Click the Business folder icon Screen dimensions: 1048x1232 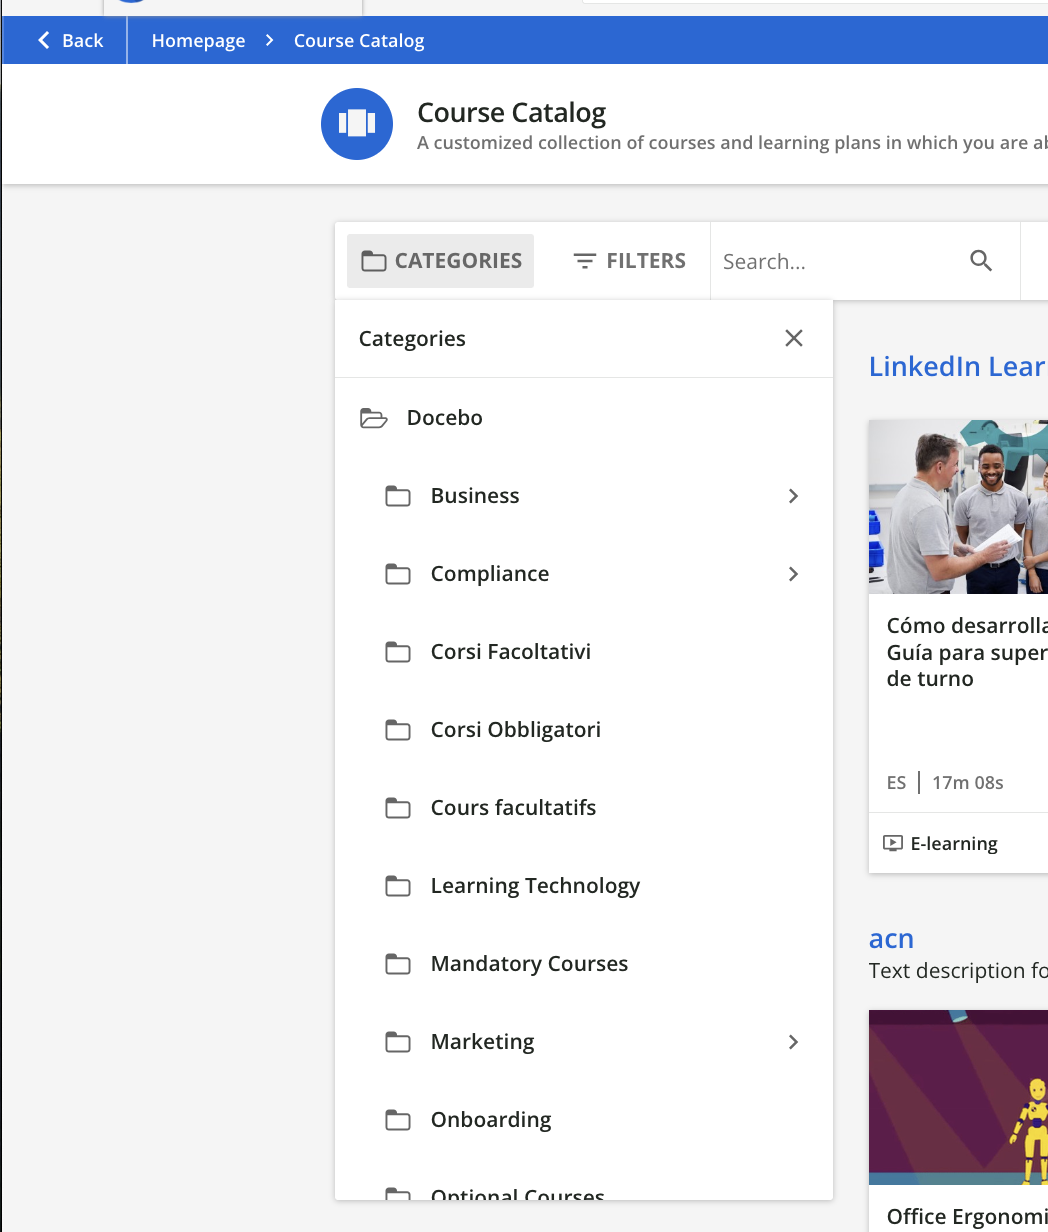coord(398,496)
